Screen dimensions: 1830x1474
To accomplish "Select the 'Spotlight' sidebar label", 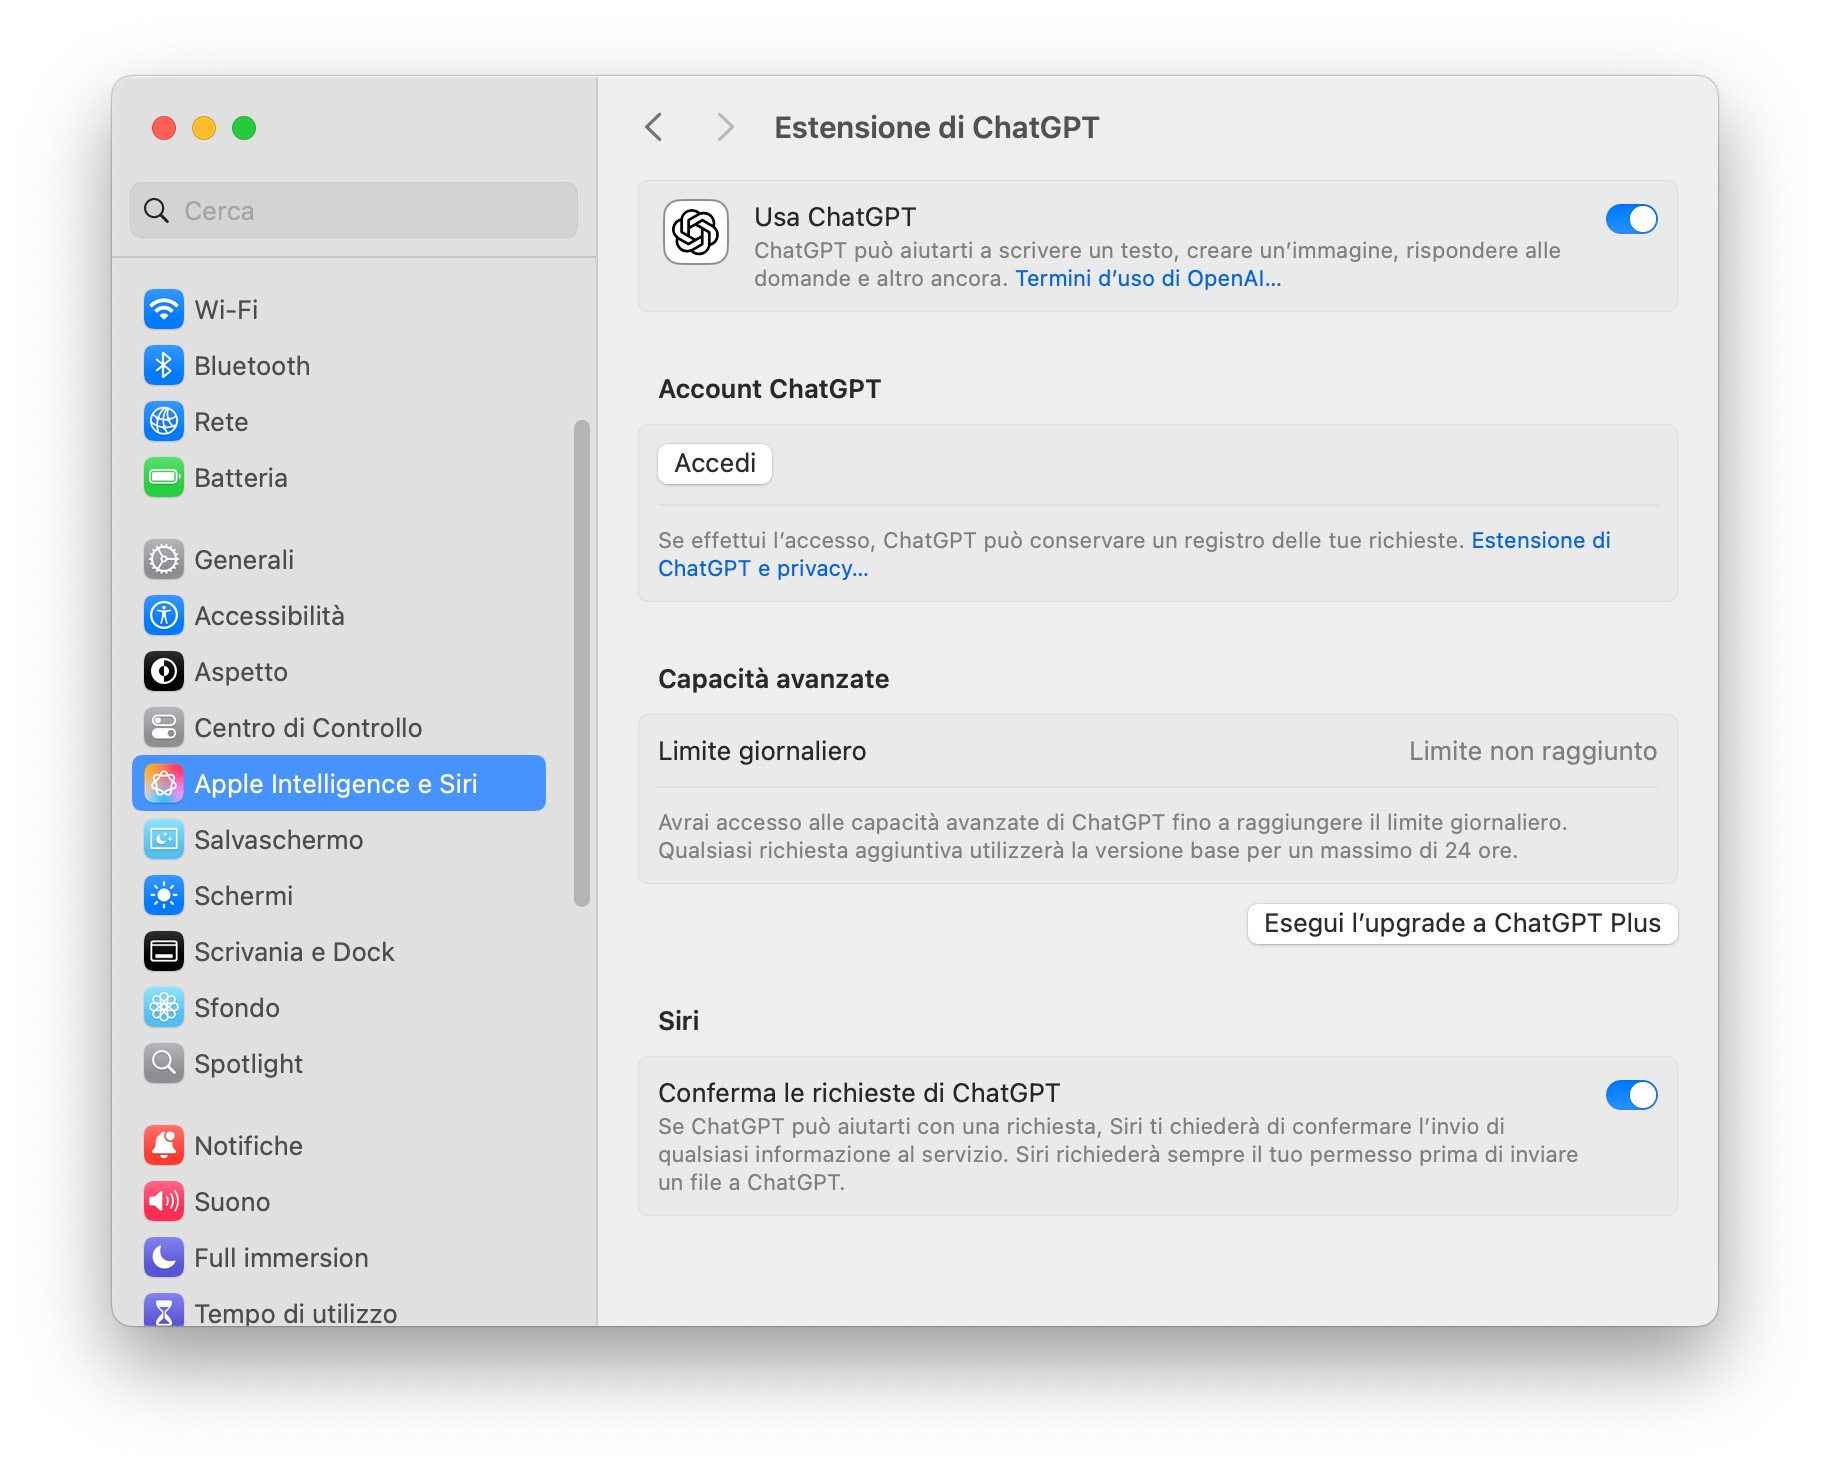I will [x=249, y=1064].
